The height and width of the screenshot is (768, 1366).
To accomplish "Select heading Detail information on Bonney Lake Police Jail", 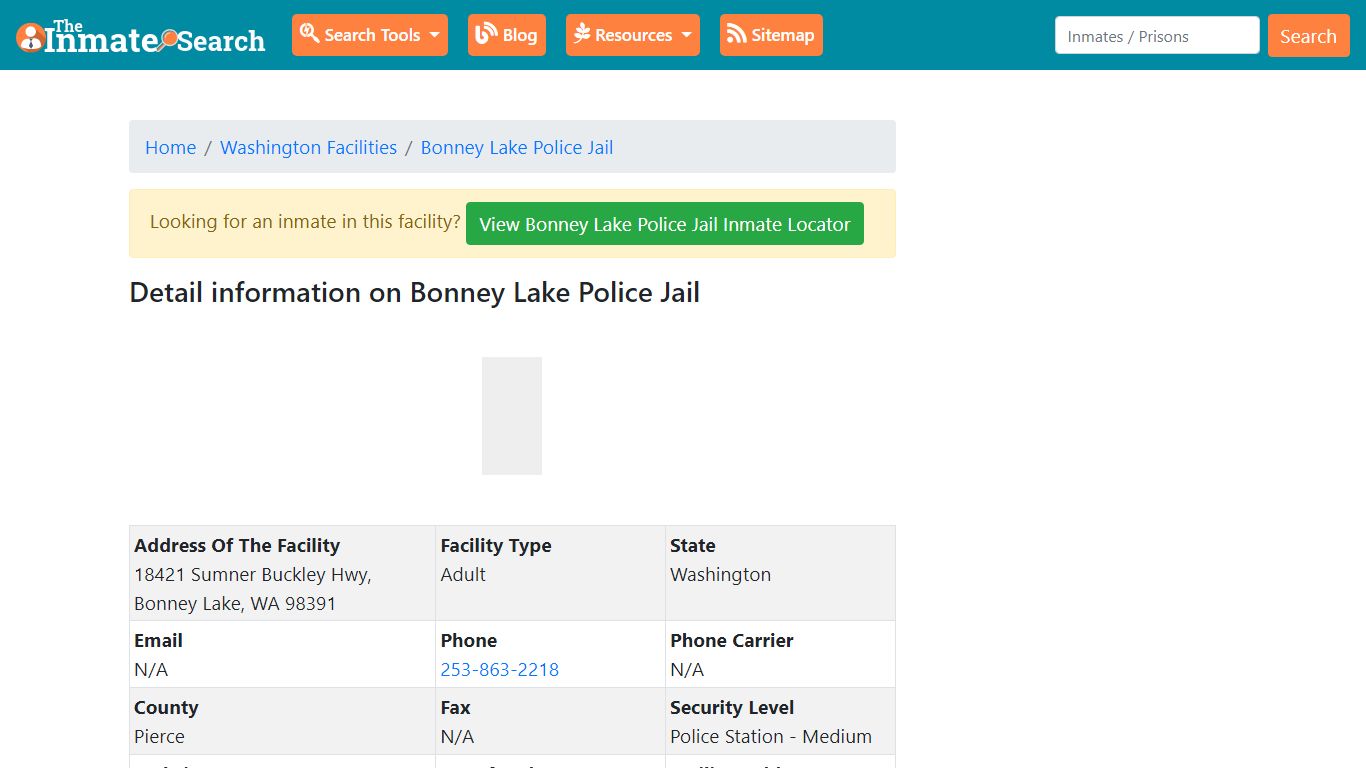I will coord(415,293).
